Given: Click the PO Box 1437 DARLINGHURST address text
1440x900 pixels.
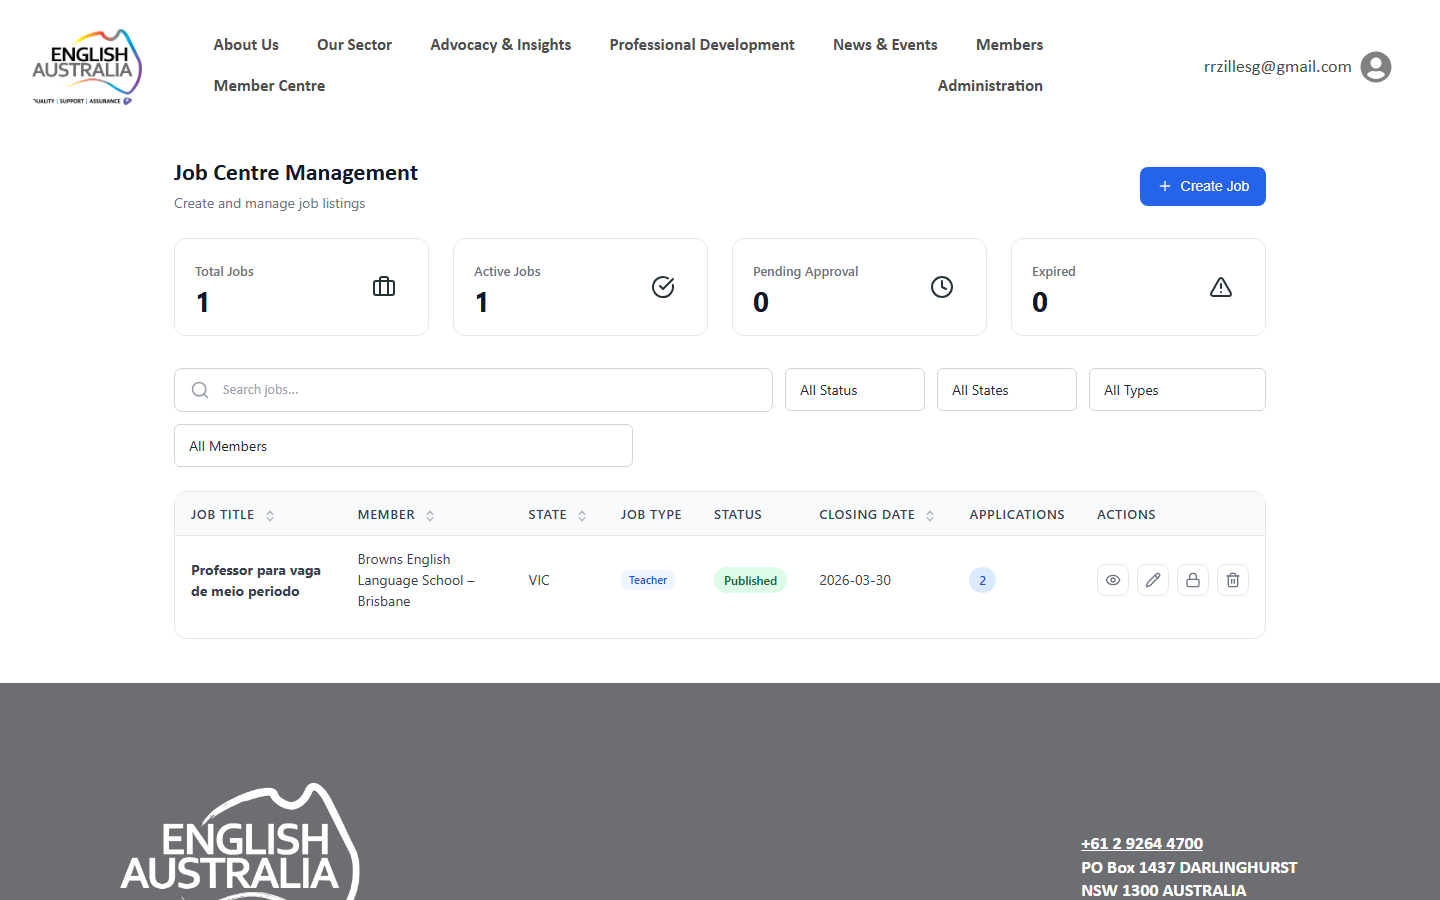Looking at the screenshot, I should (1189, 867).
